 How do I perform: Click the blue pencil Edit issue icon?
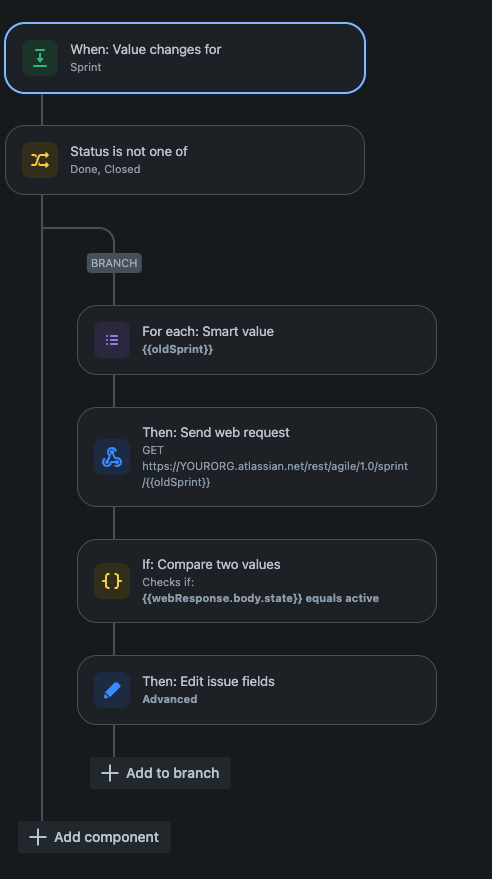(x=112, y=690)
